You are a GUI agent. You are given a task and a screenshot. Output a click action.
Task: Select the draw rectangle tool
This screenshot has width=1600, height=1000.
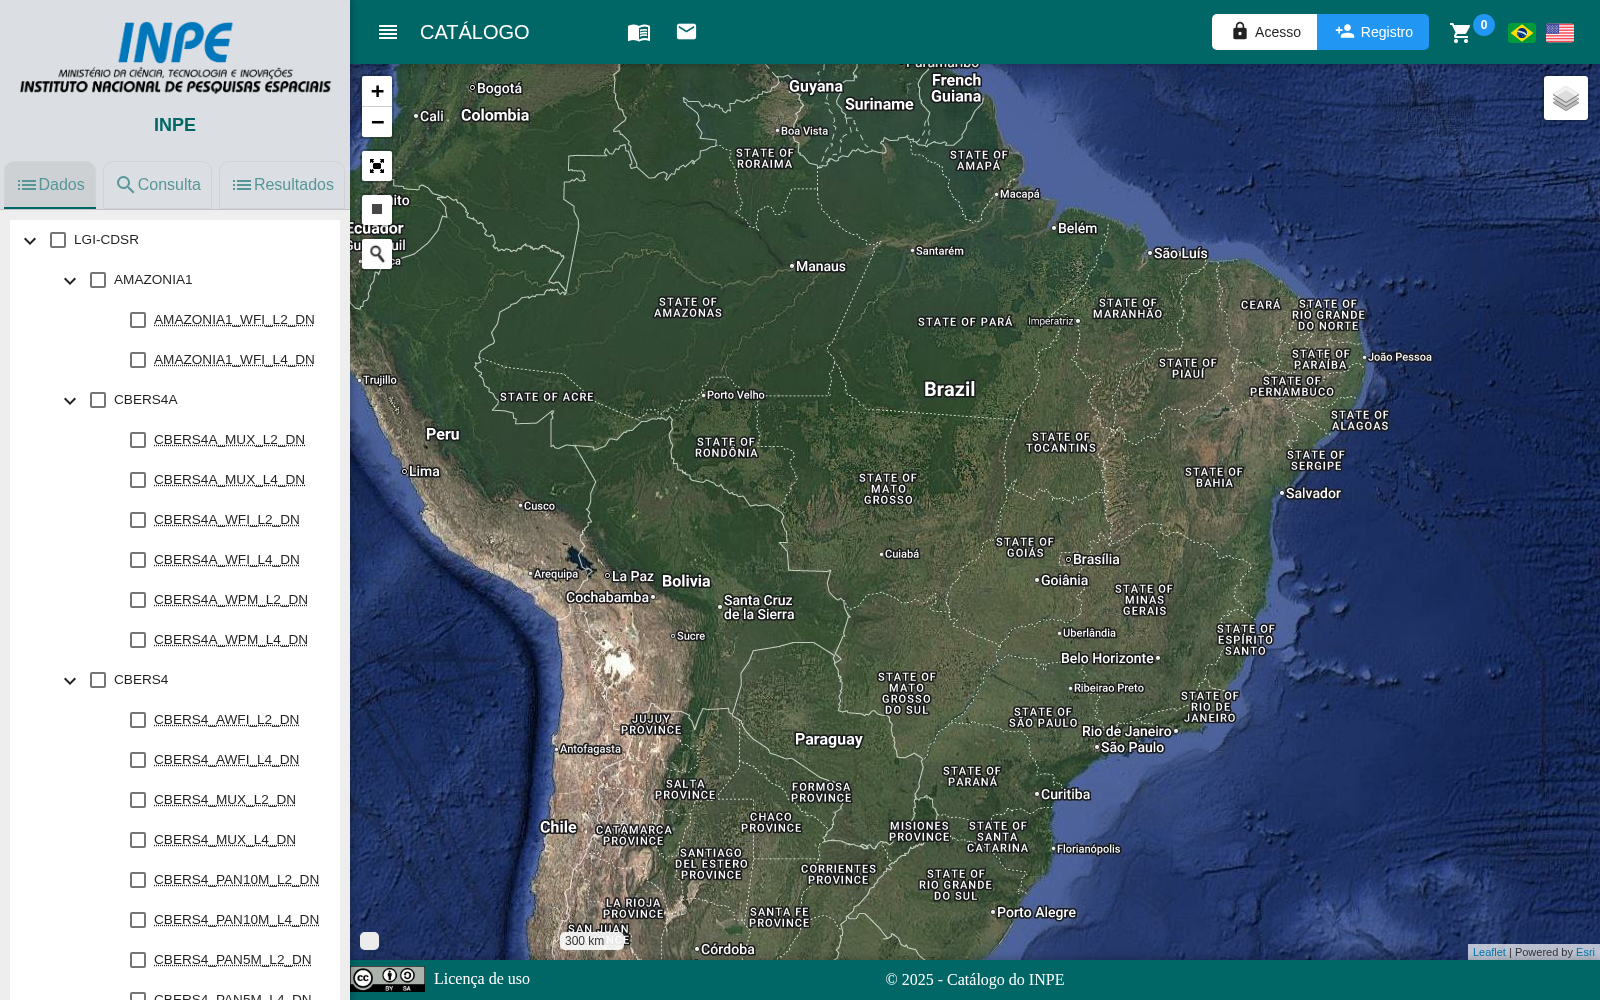[377, 209]
